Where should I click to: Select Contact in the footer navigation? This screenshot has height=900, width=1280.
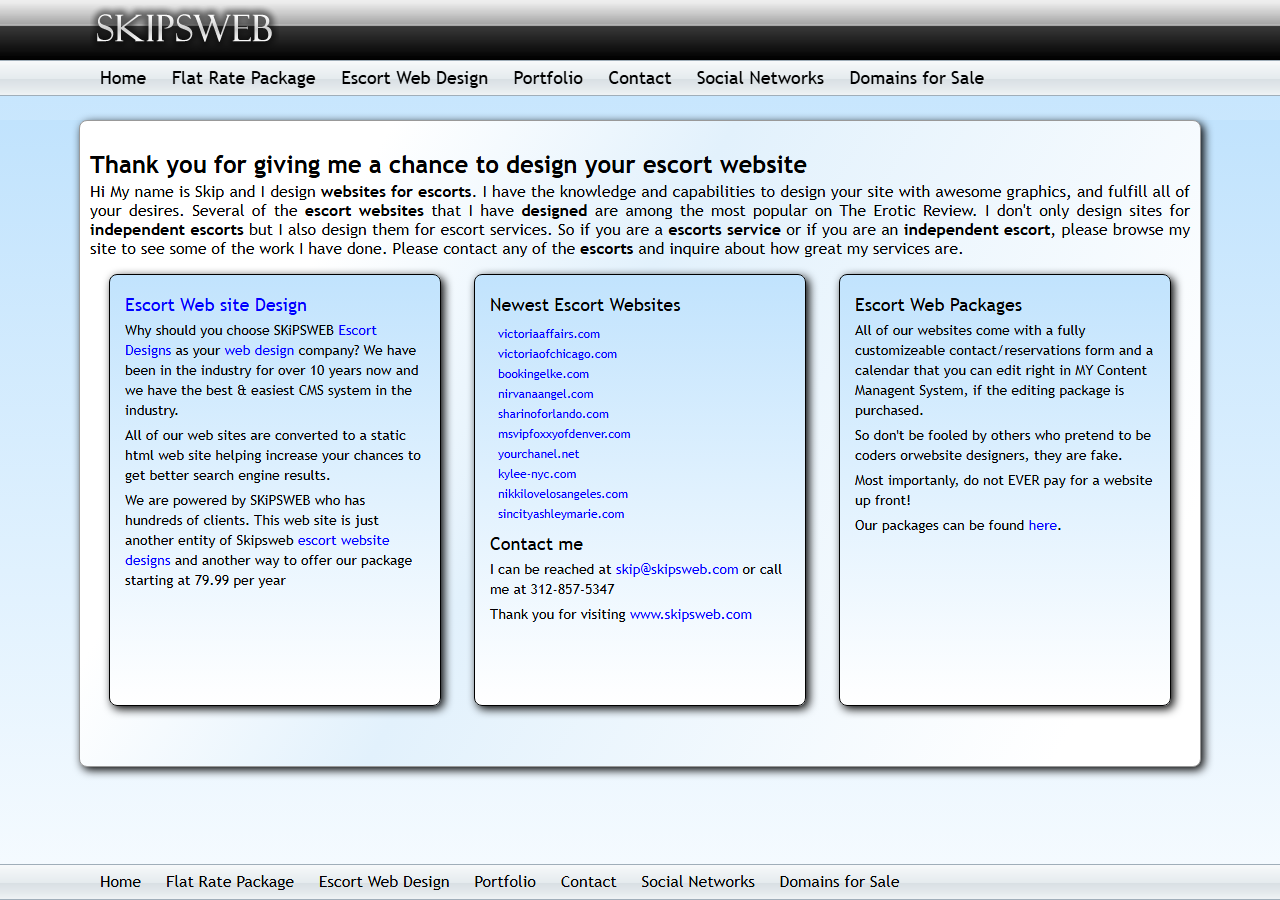coord(588,882)
